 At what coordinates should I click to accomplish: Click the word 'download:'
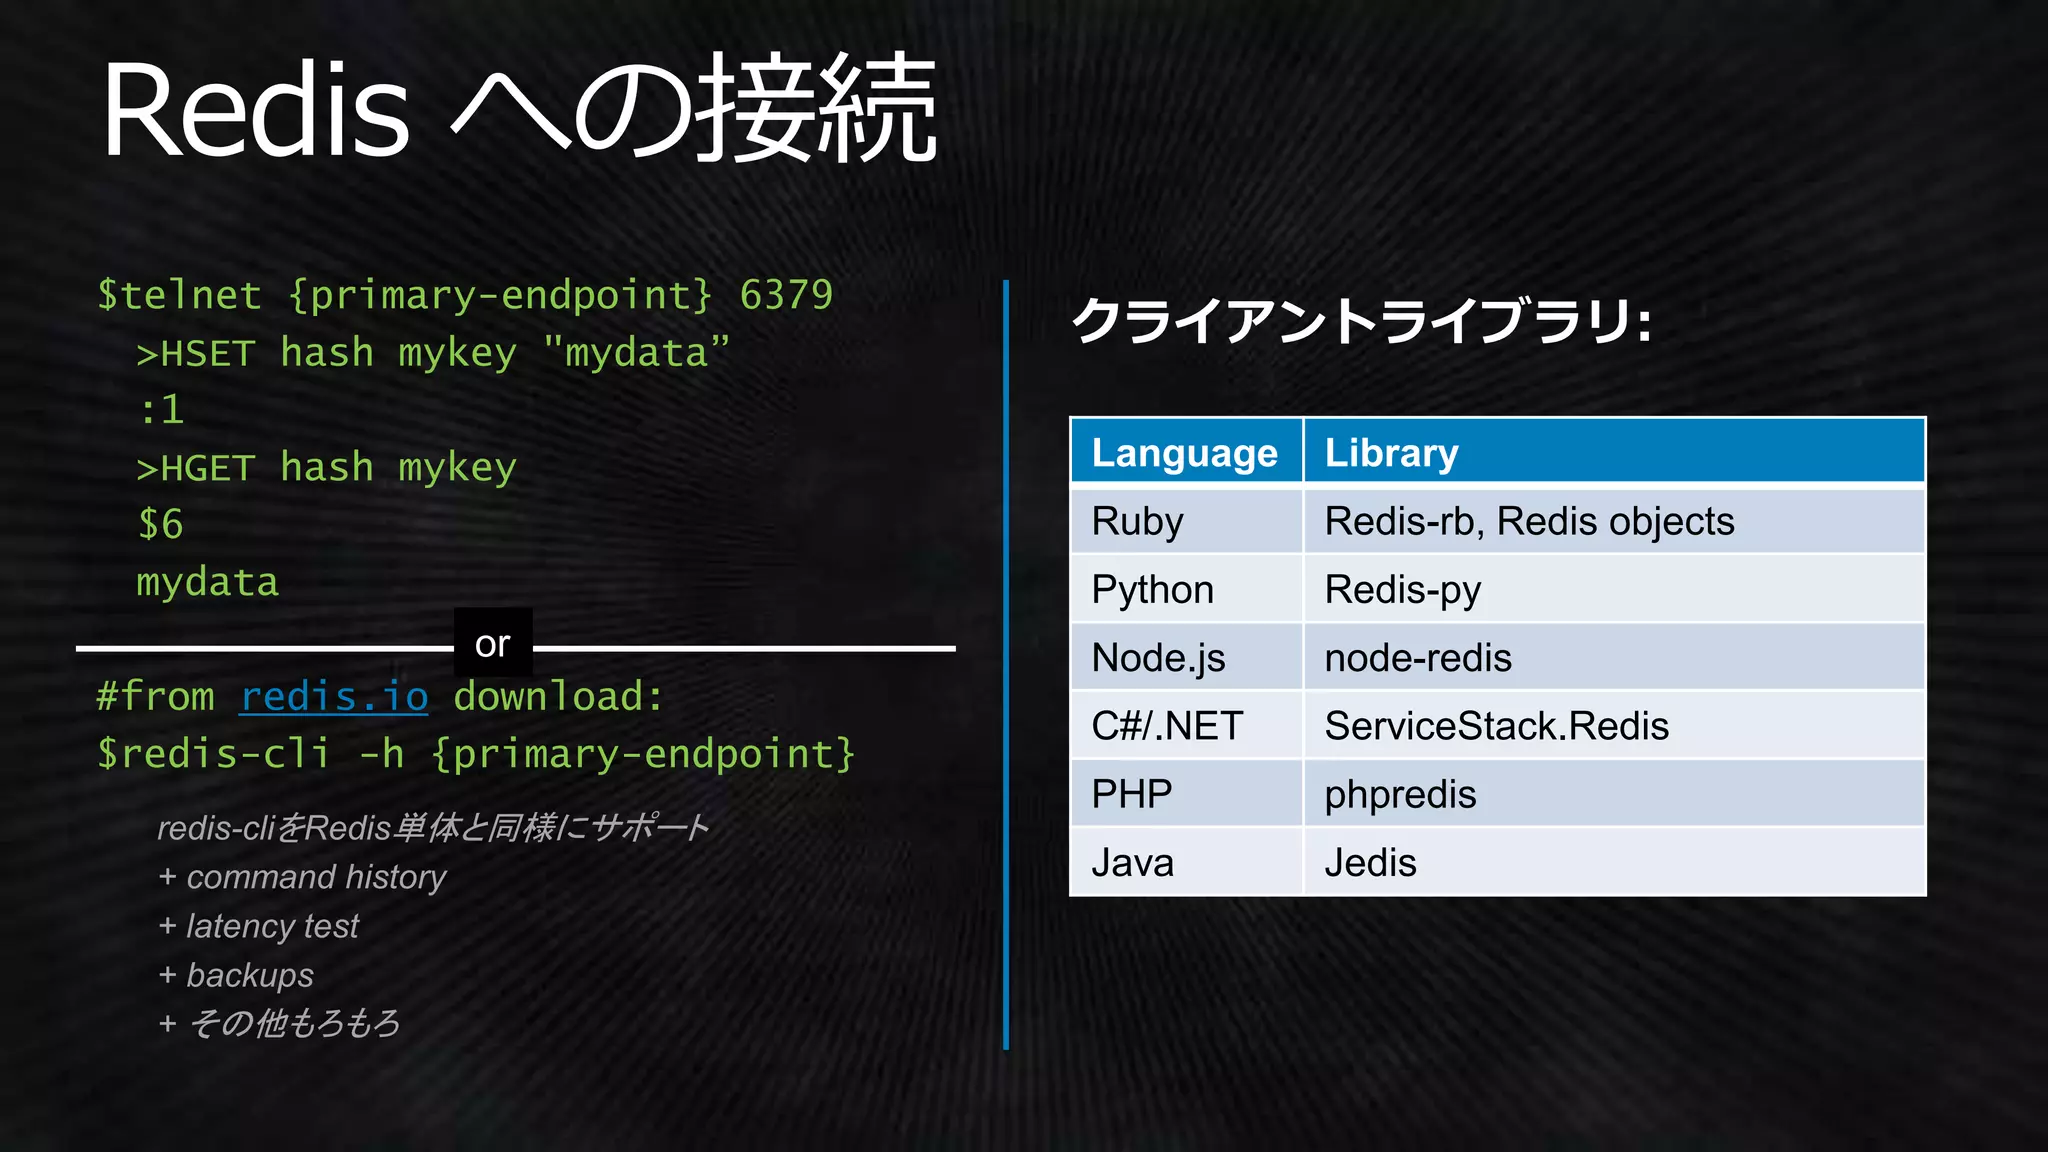558,696
